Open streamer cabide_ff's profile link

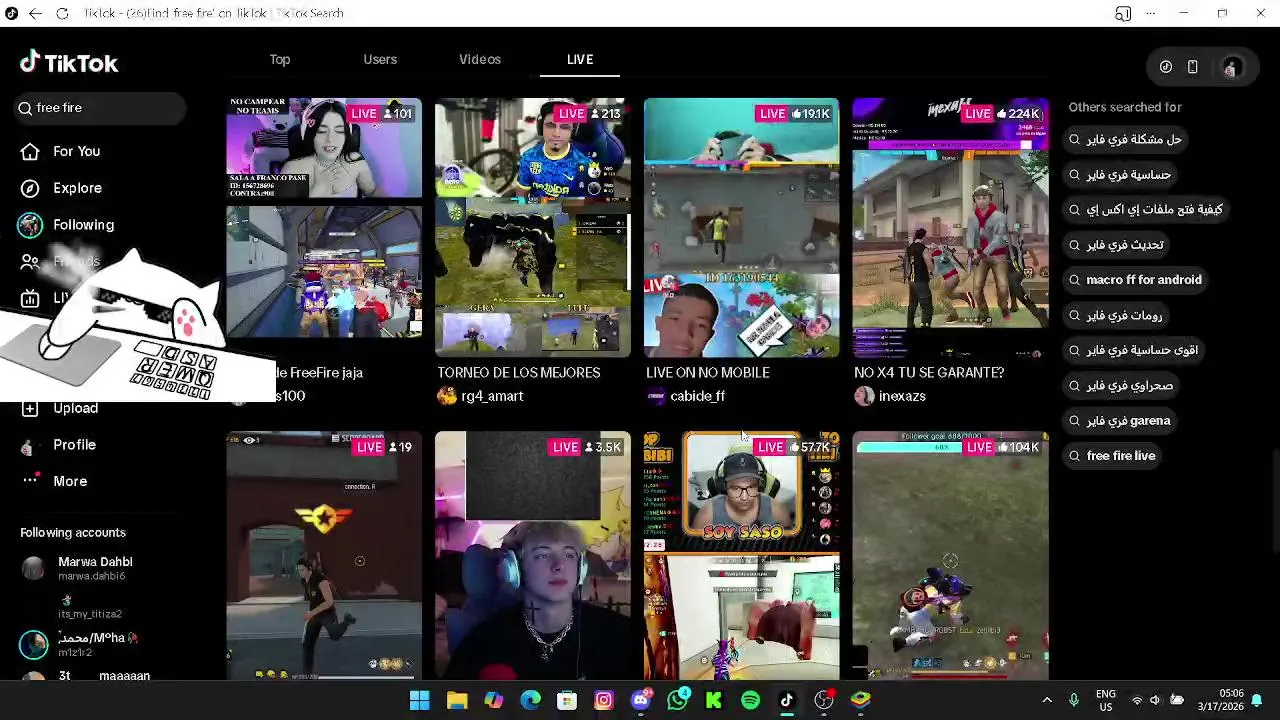697,396
